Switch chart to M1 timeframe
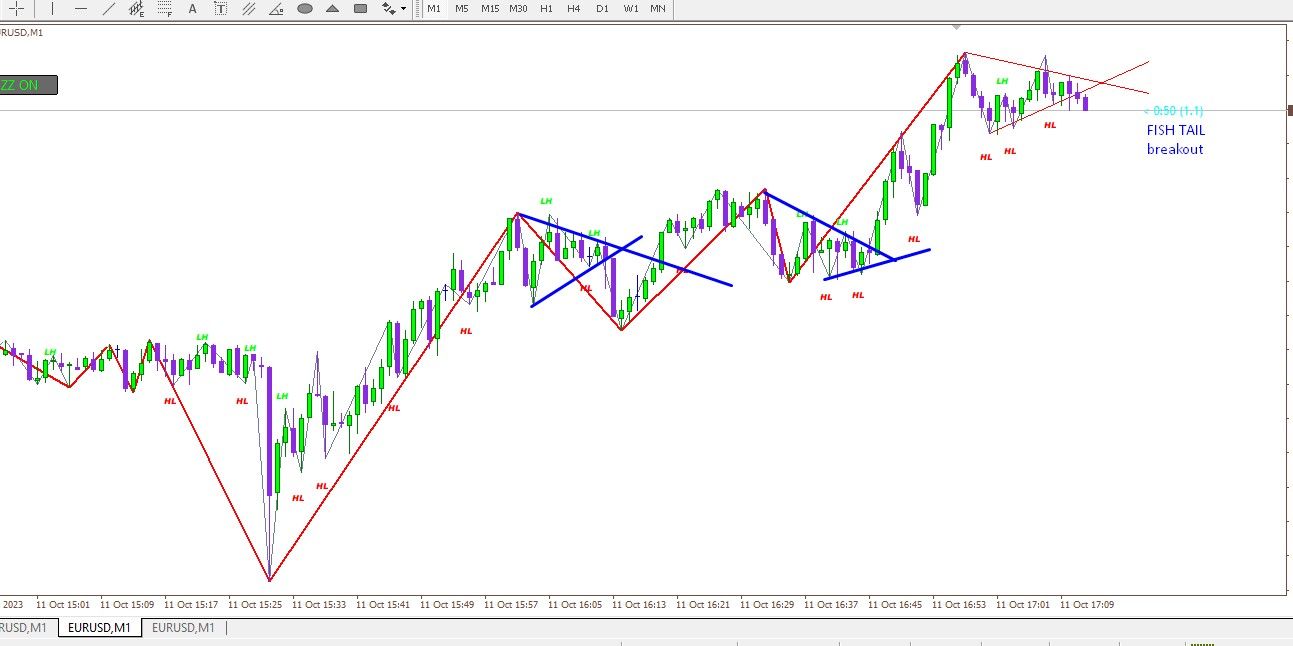Image resolution: width=1293 pixels, height=646 pixels. [x=434, y=8]
